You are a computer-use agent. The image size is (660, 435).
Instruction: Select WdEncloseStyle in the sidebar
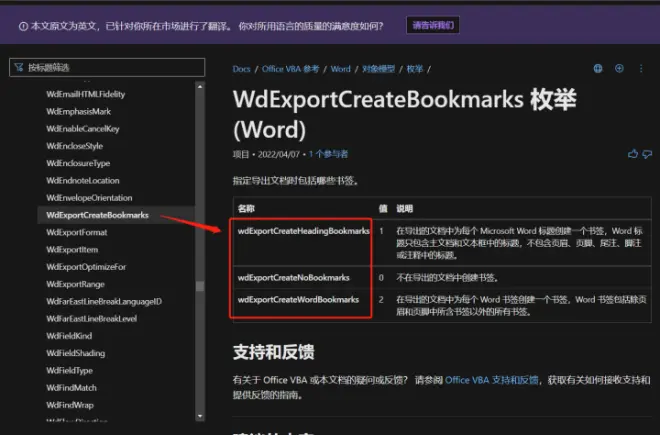pyautogui.click(x=75, y=146)
